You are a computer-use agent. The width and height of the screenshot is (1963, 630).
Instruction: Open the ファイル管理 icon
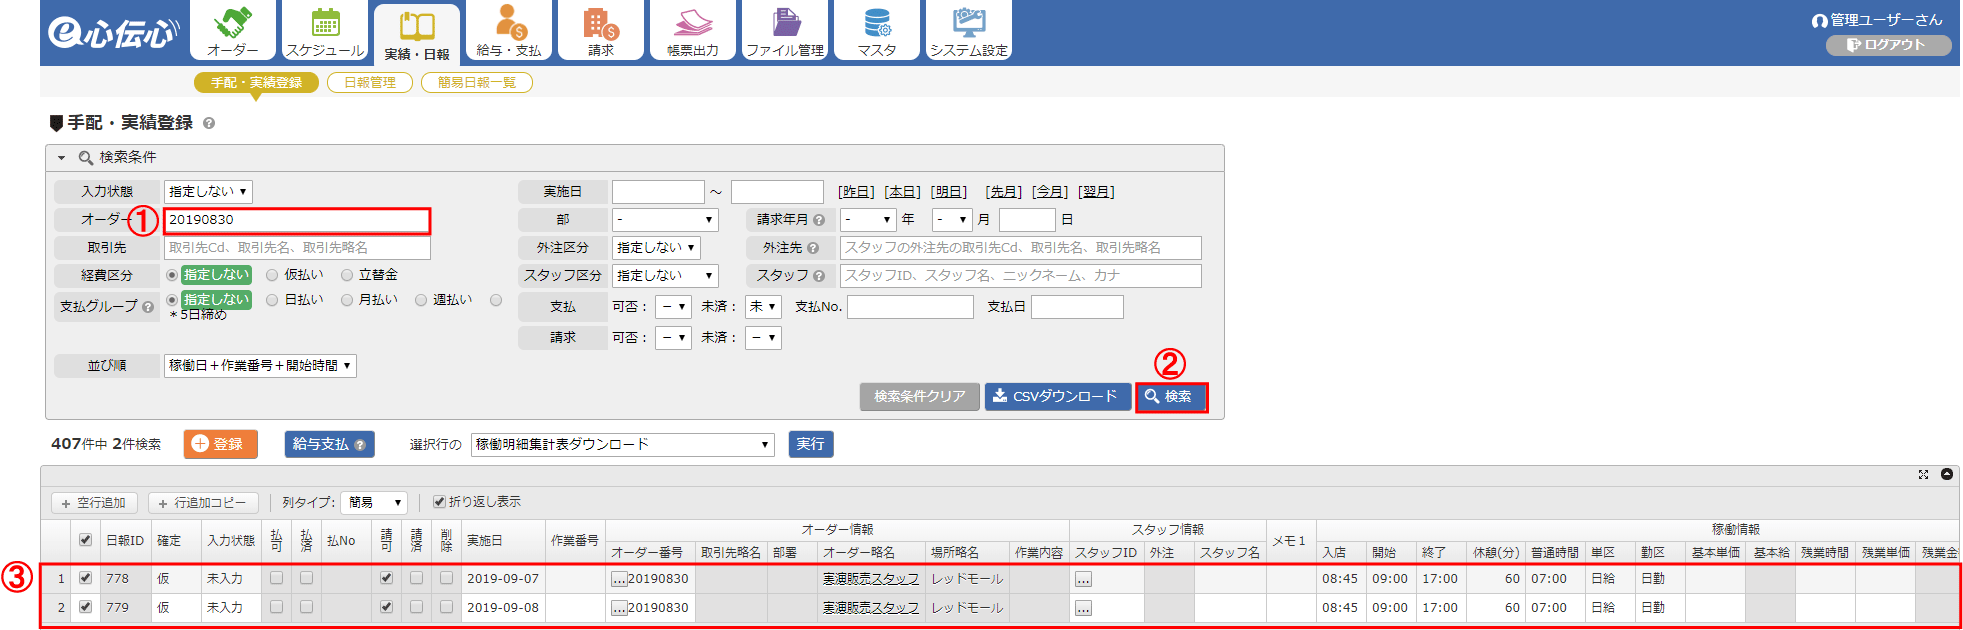(785, 30)
